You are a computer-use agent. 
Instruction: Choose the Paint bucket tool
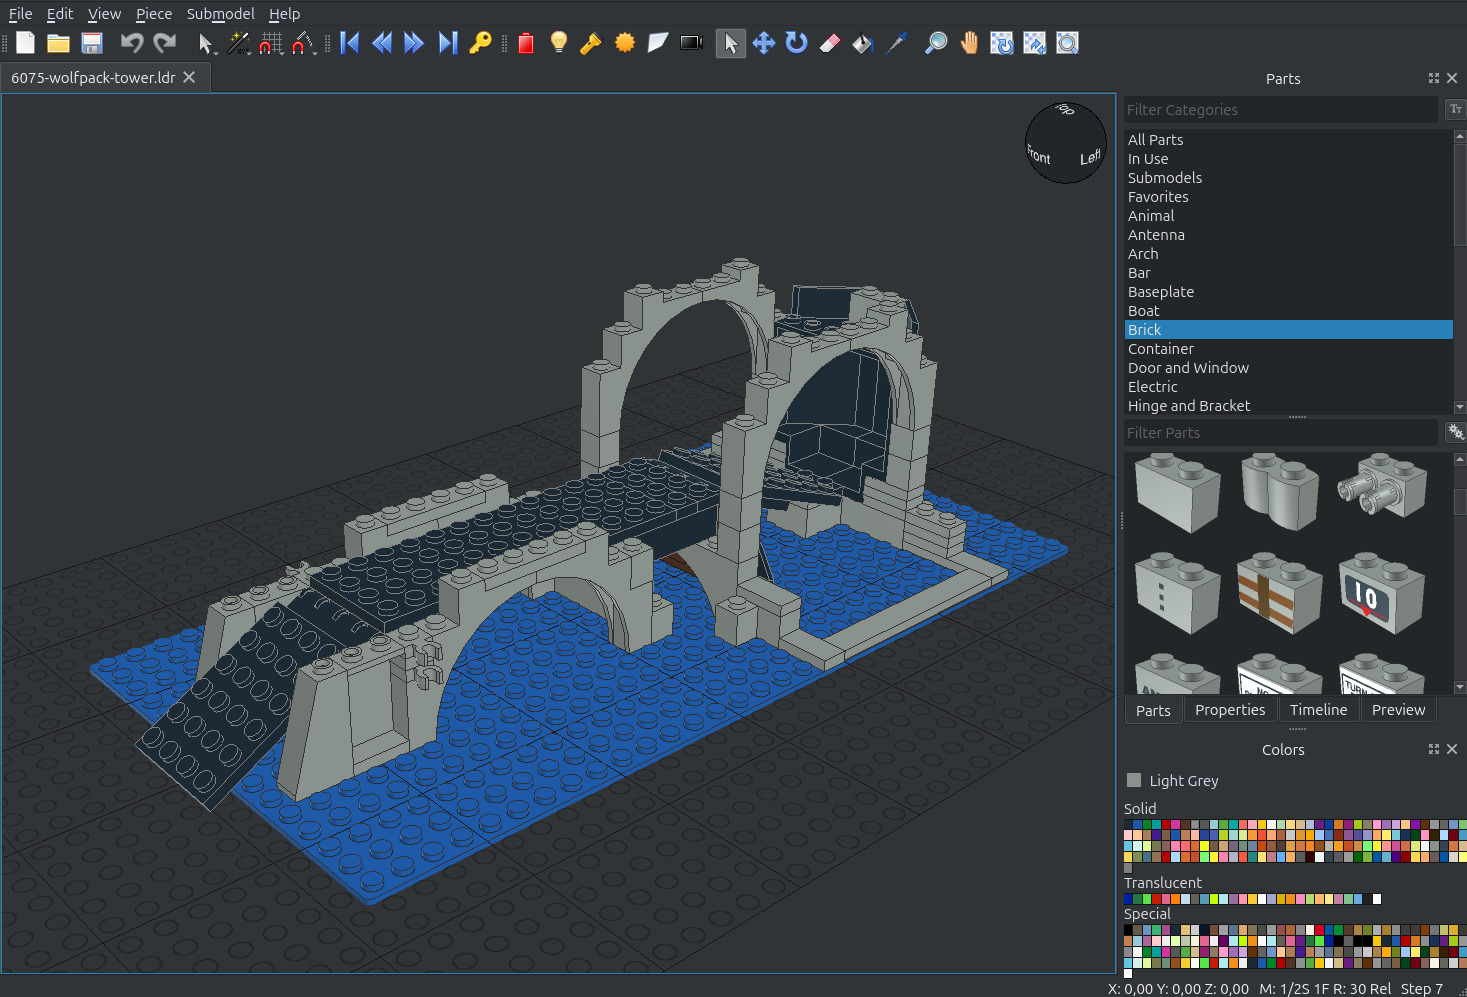click(x=862, y=43)
